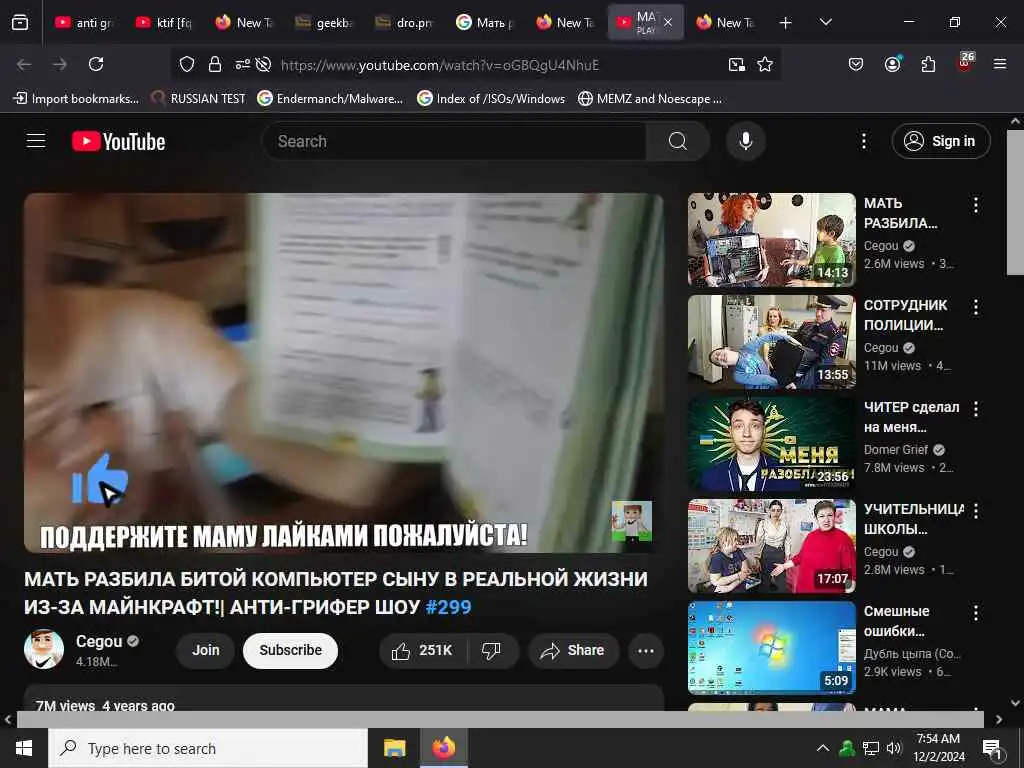Viewport: 1024px width, 768px height.
Task: Like the video with 251K thumbs up
Action: (423, 650)
